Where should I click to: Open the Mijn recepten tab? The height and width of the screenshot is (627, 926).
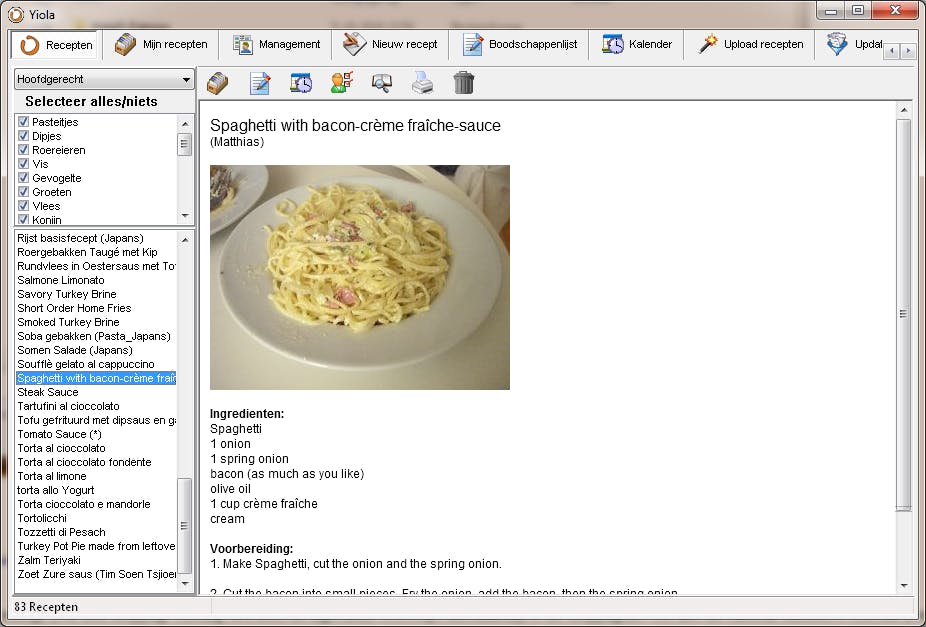pos(161,44)
